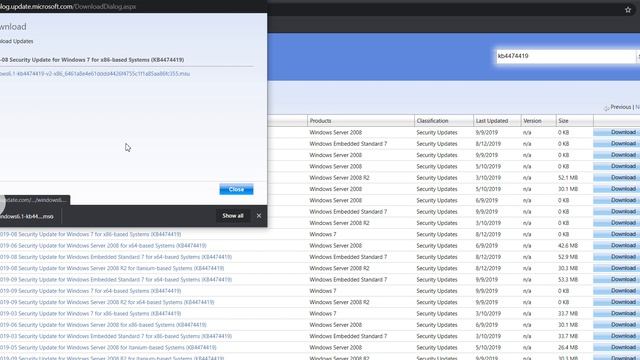This screenshot has height=360, width=640.
Task: Sort results by the Products column
Action: 320,121
